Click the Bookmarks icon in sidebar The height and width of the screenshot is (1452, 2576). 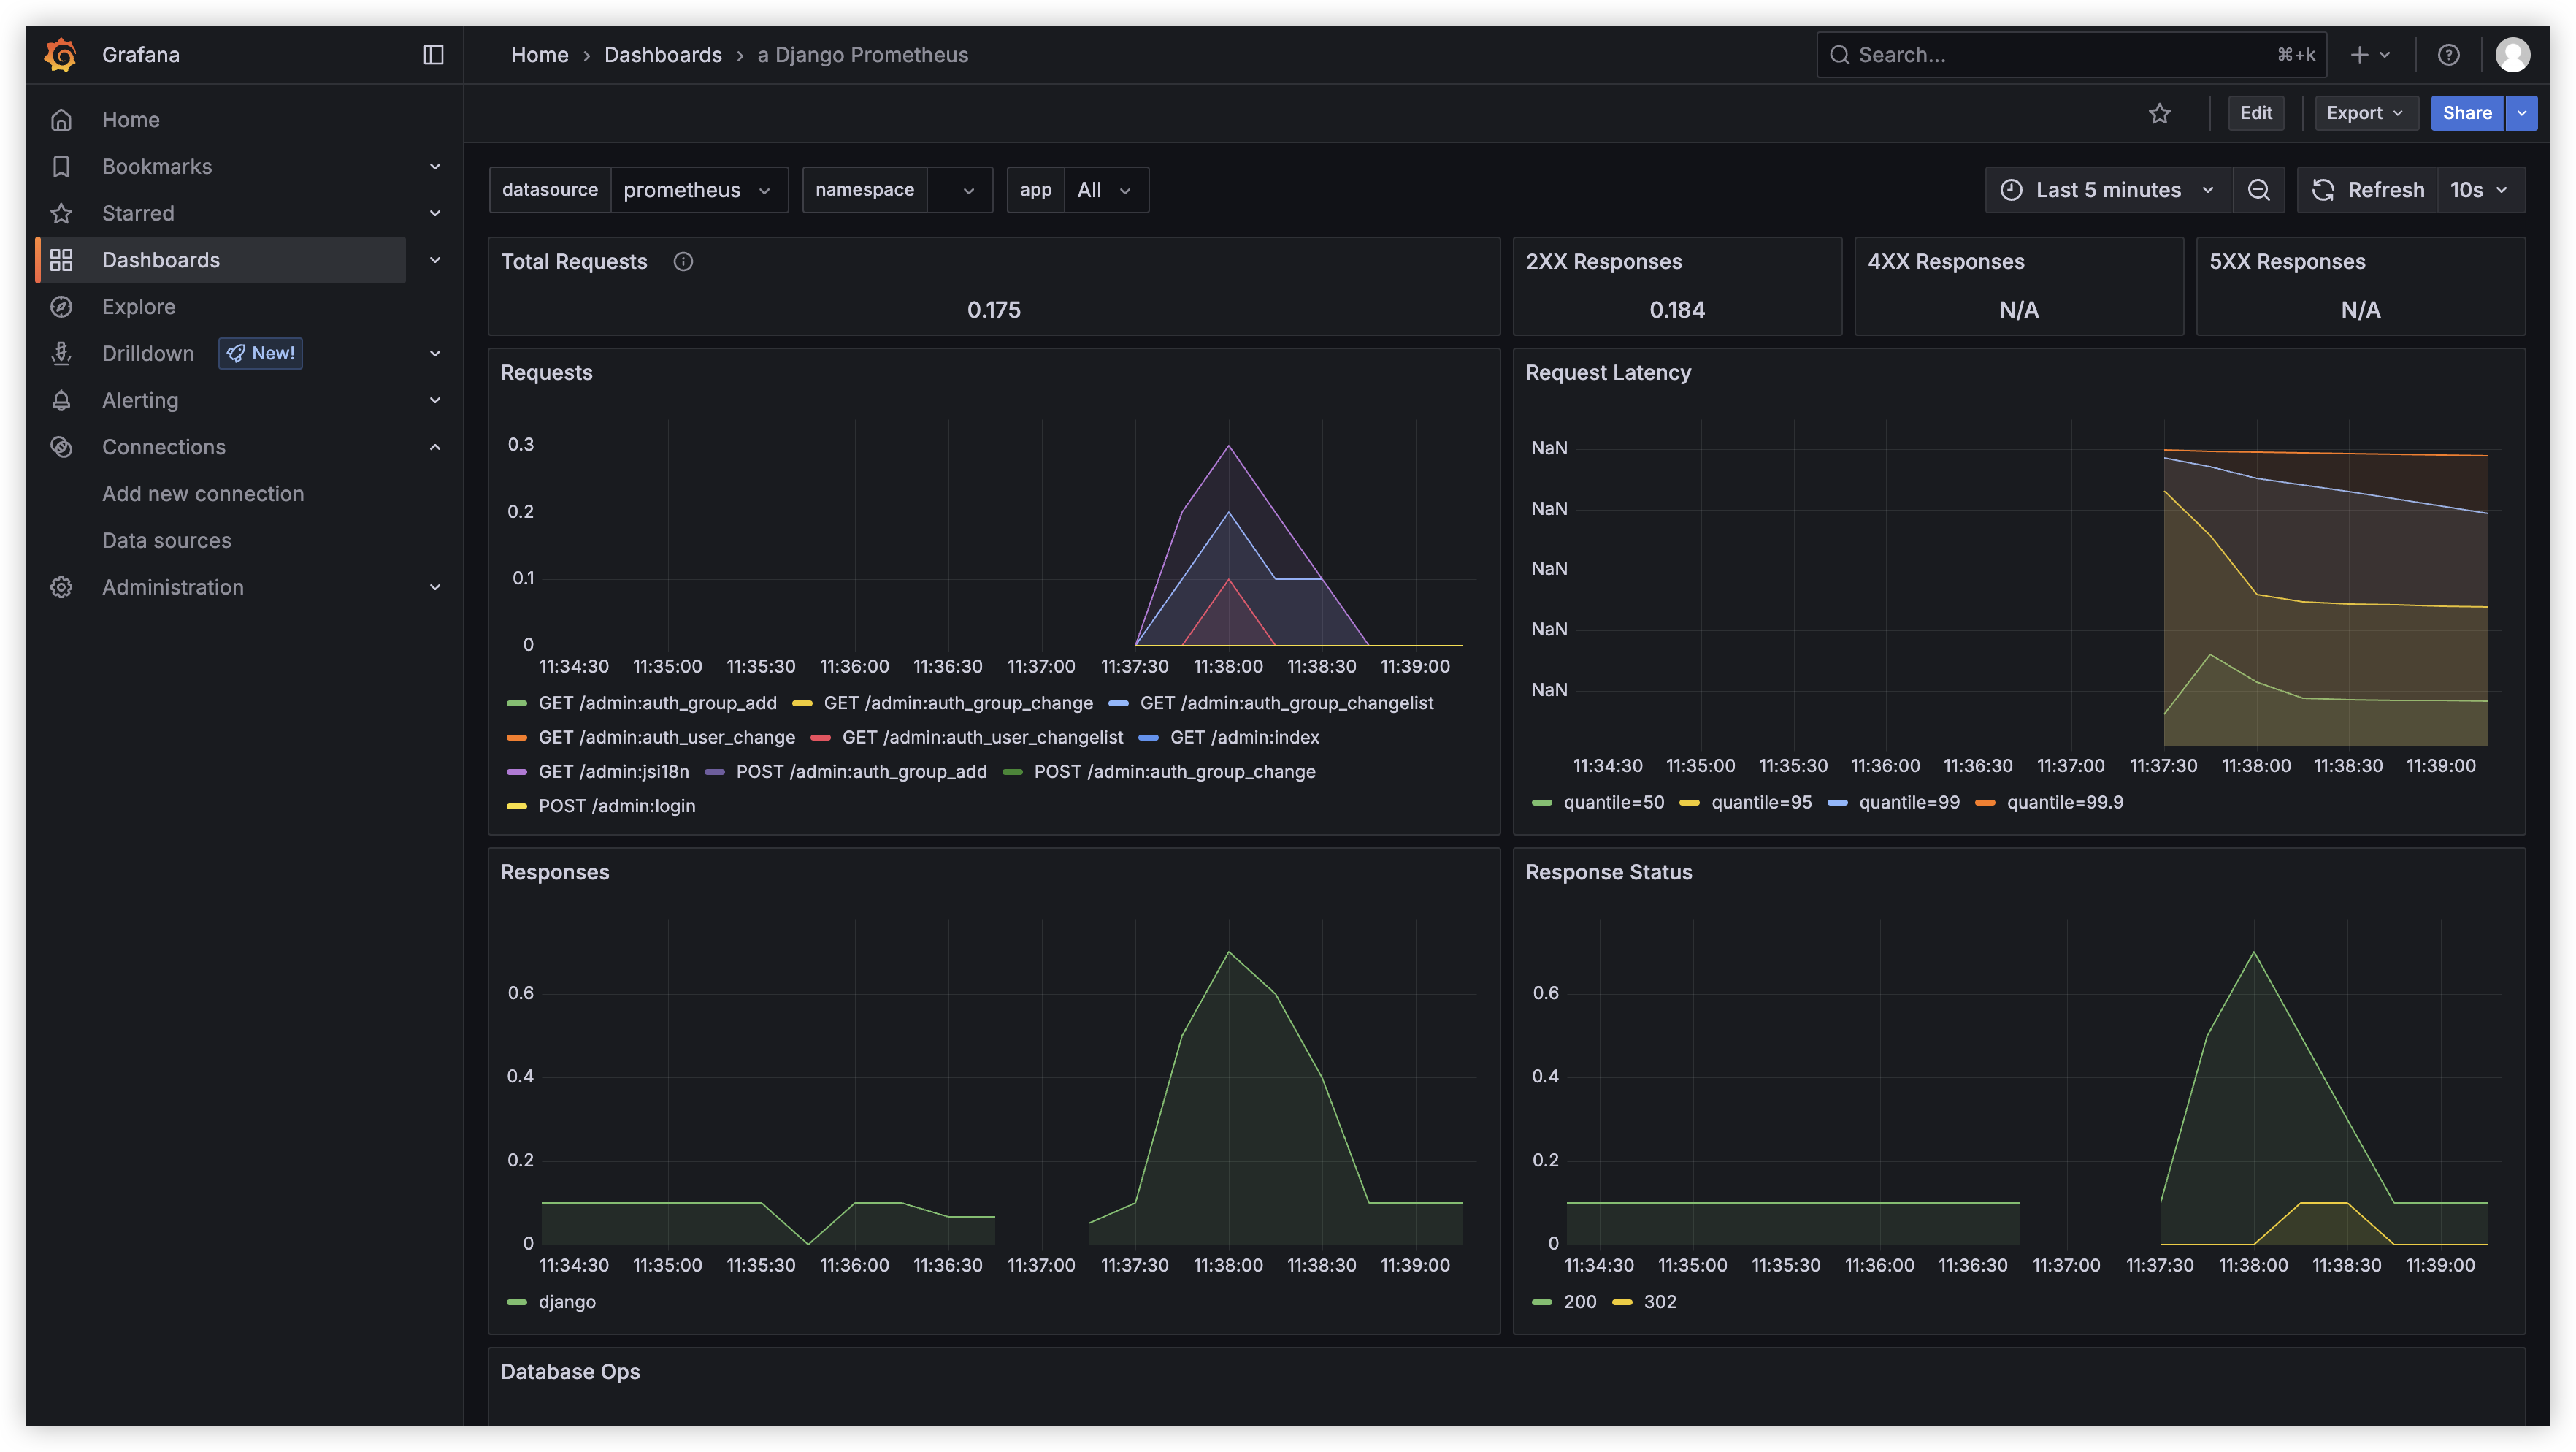click(x=61, y=166)
